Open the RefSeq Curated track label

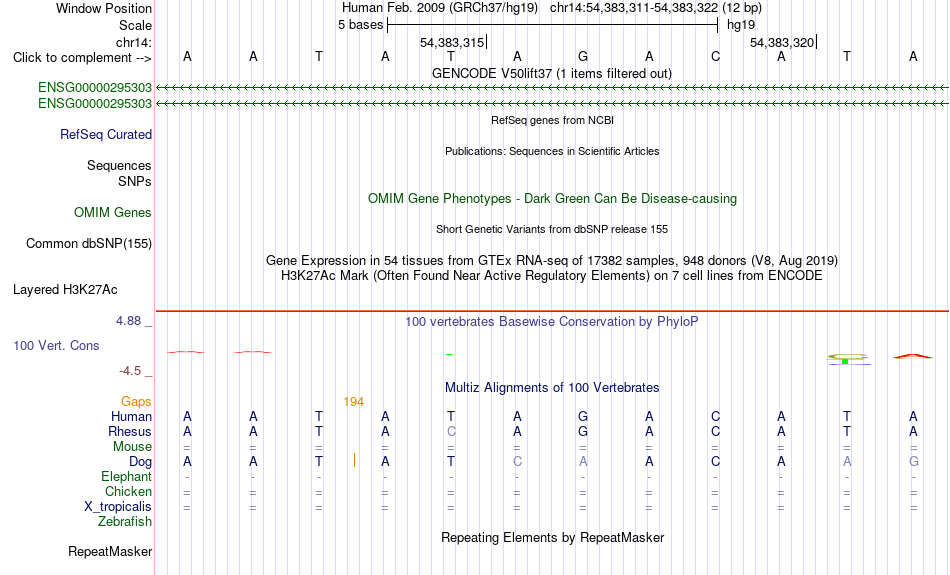click(105, 135)
